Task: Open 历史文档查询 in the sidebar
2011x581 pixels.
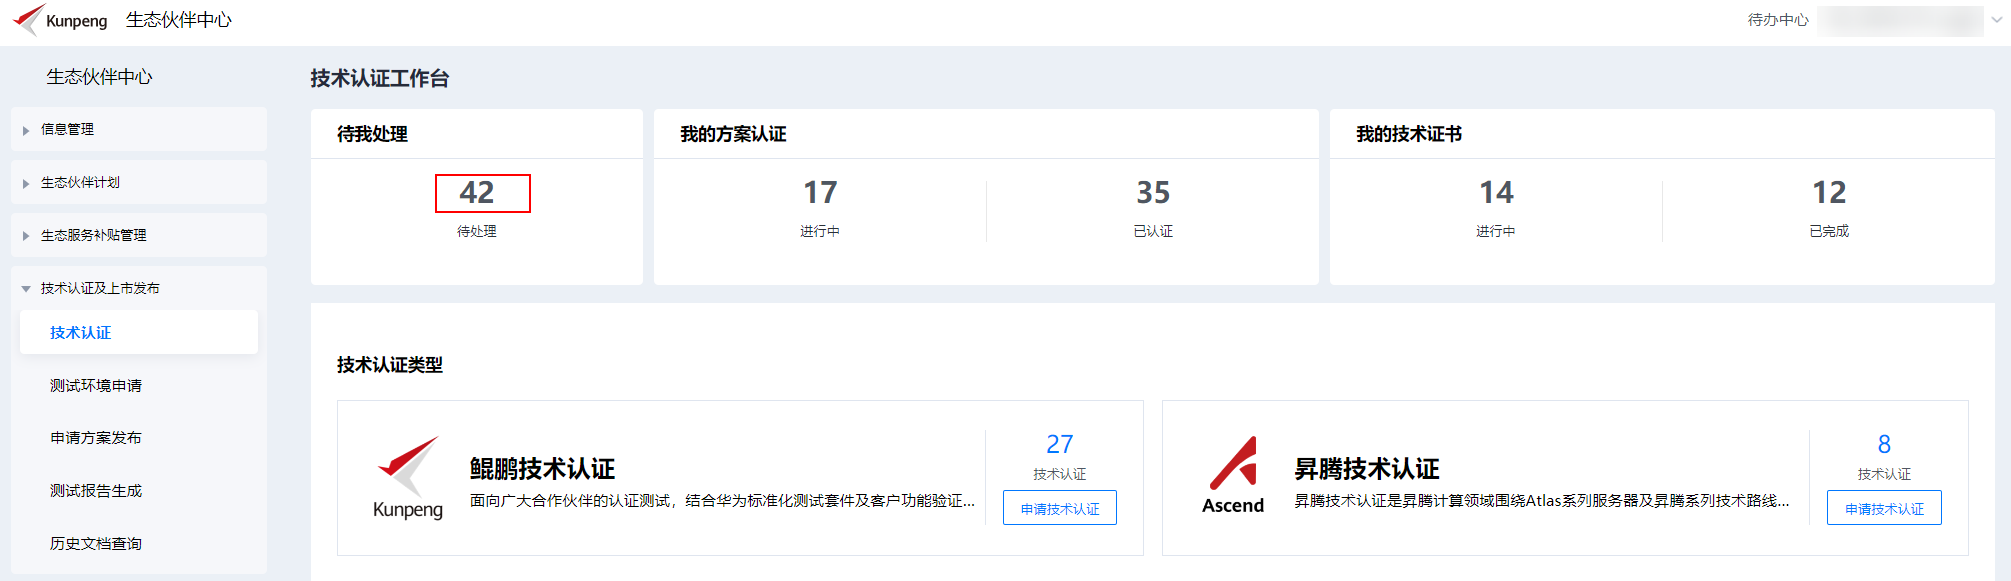Action: click(96, 544)
